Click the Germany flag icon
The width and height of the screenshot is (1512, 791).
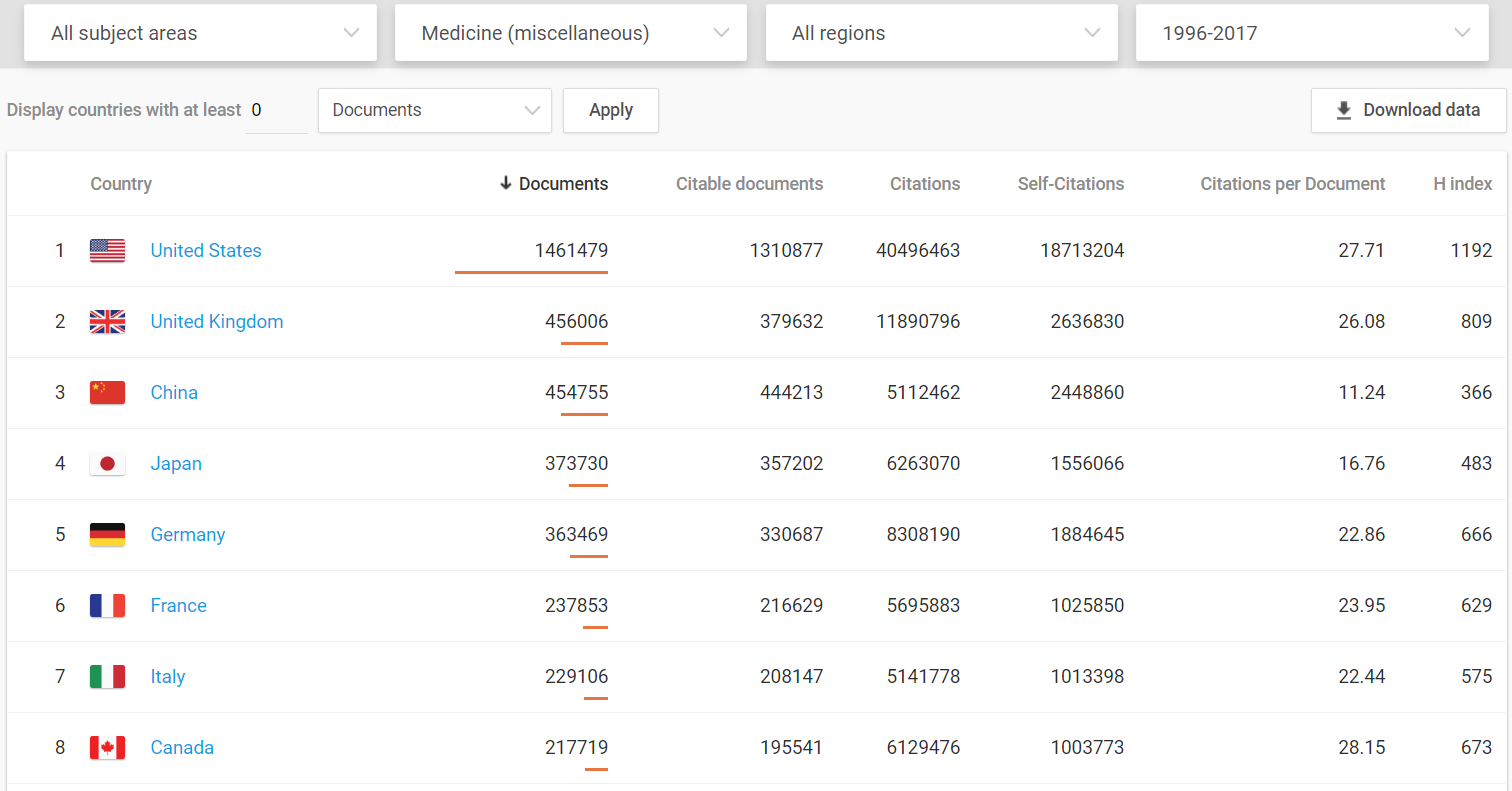107,535
